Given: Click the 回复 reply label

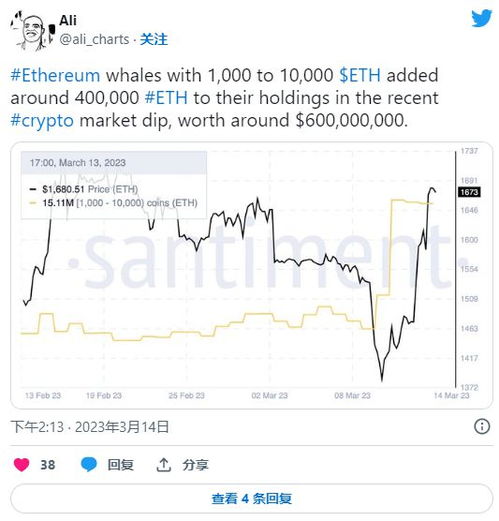Looking at the screenshot, I should coord(120,465).
